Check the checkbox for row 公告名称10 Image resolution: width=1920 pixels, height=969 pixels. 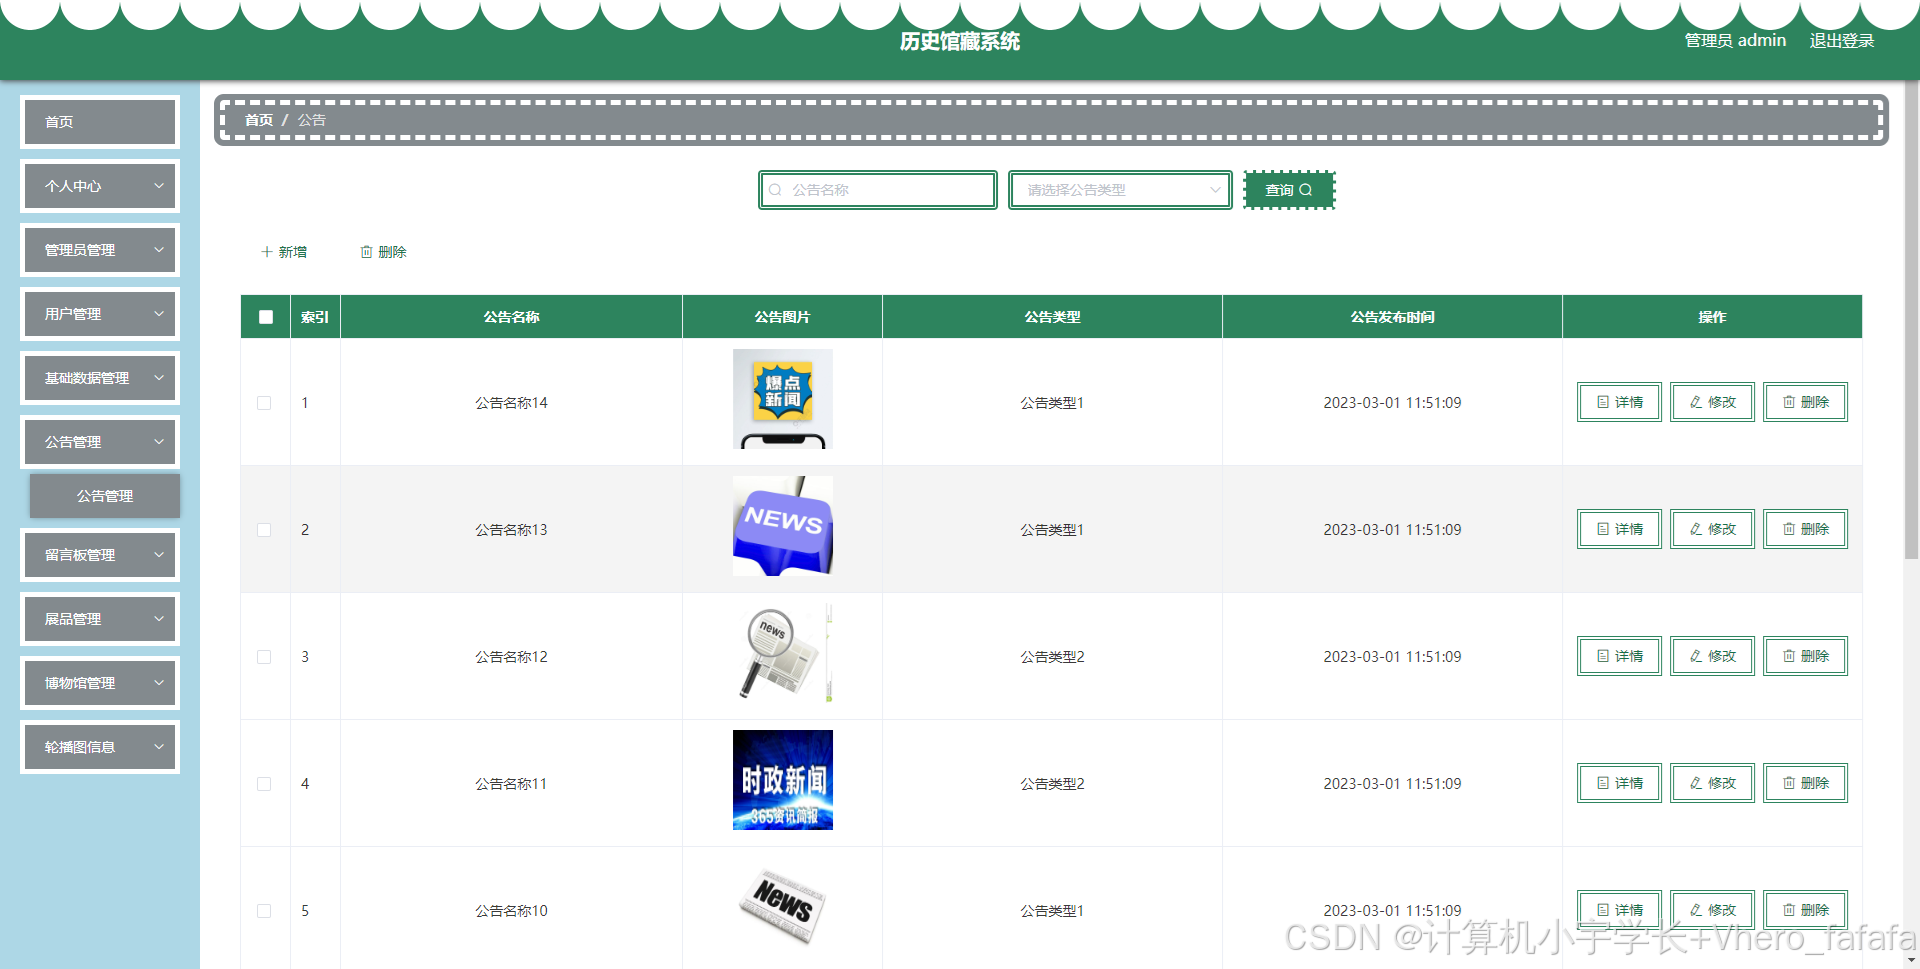264,911
